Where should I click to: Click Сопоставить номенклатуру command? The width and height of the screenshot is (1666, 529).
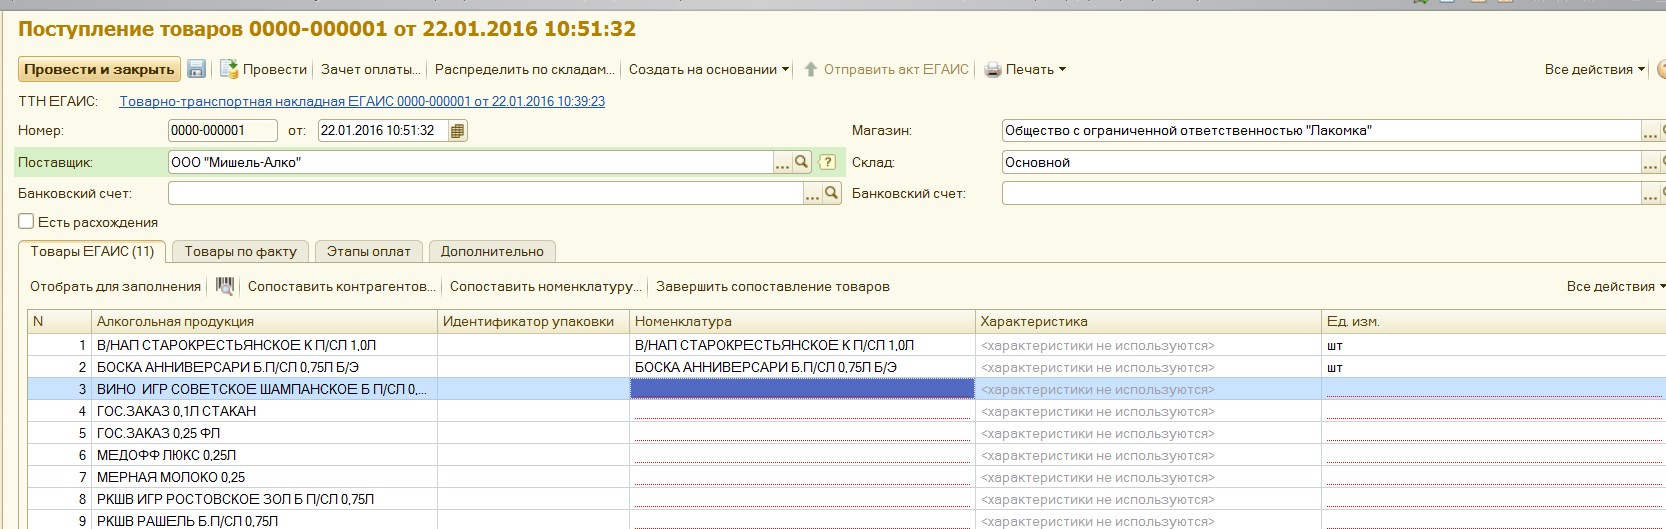pyautogui.click(x=545, y=287)
